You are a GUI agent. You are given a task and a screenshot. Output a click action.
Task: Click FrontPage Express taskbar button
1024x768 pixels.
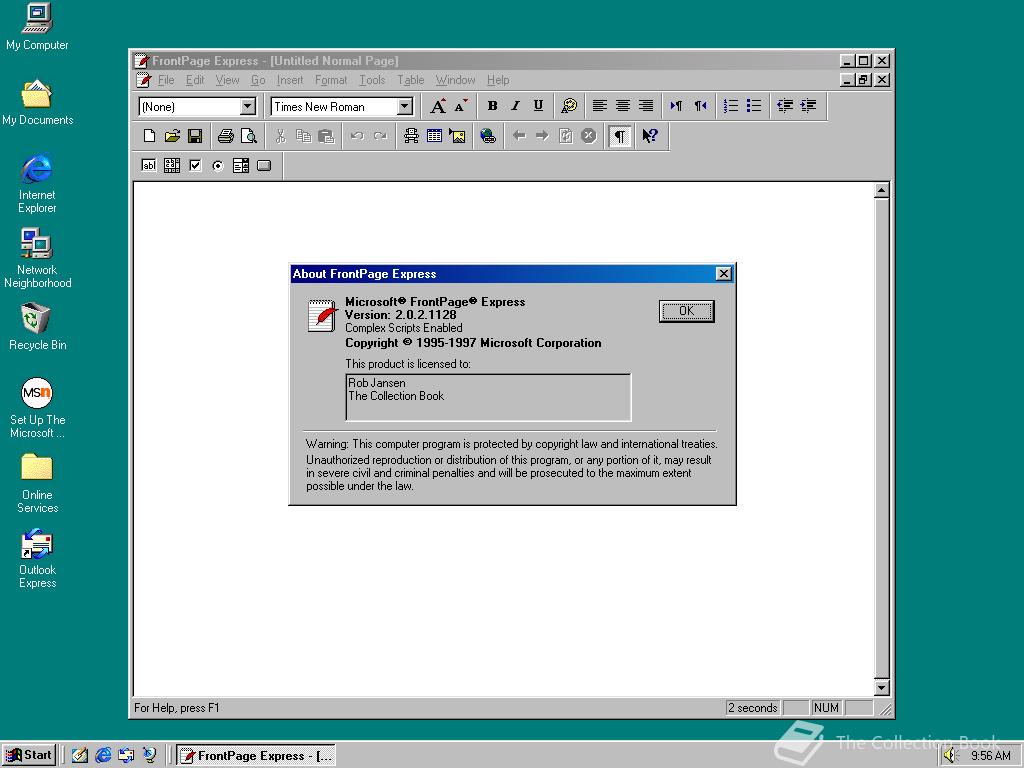pos(256,756)
